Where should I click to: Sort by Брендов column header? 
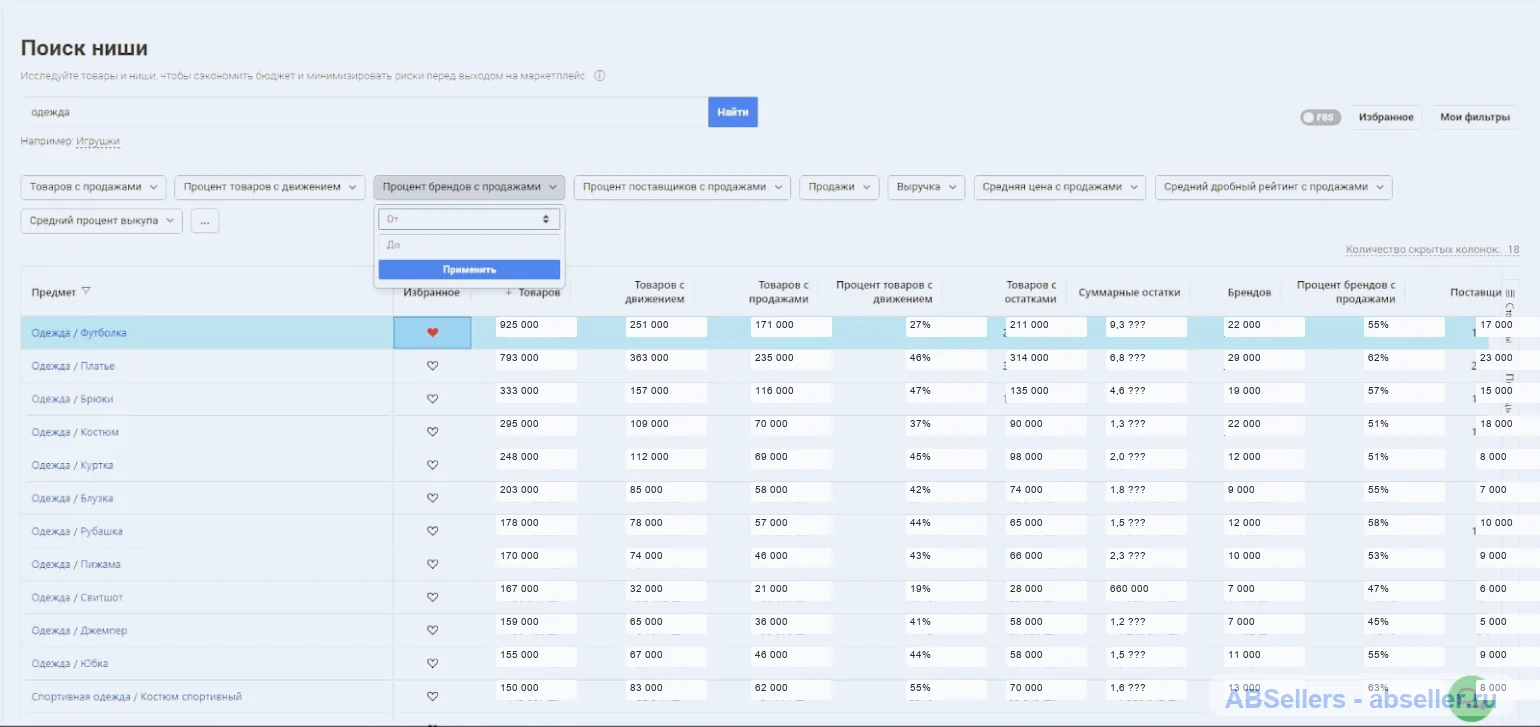[x=1249, y=292]
